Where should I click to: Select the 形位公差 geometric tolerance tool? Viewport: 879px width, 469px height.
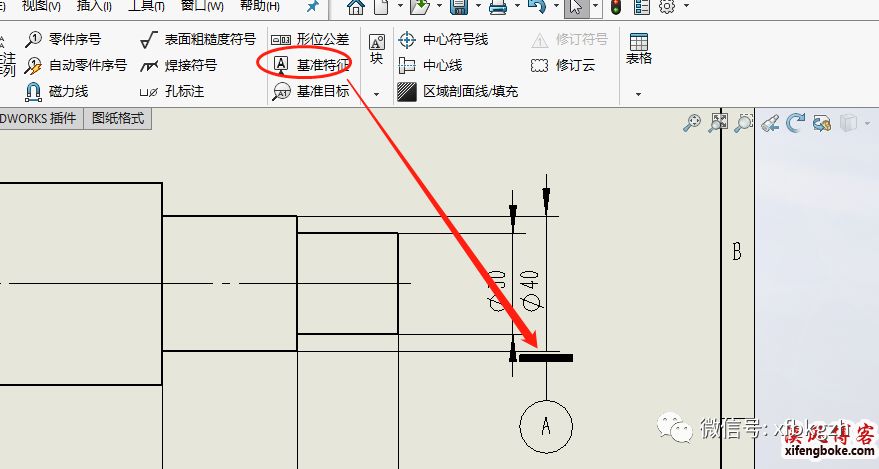[310, 39]
